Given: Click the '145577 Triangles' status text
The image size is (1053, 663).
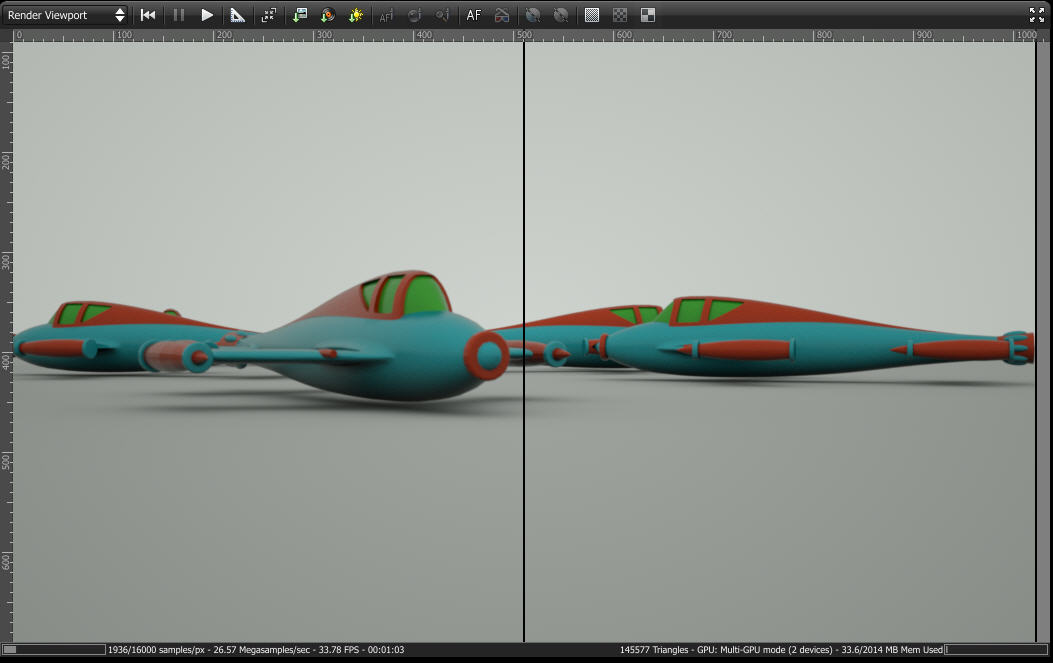Looking at the screenshot, I should point(654,650).
